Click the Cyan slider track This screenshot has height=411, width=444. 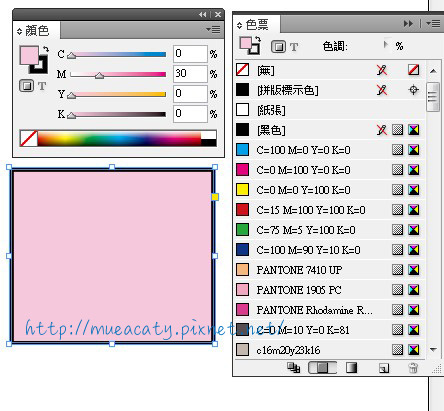(118, 54)
